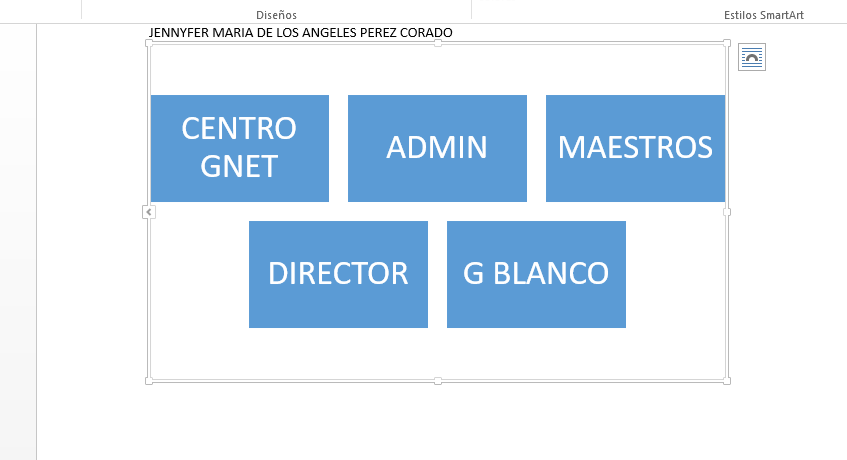Click the top-right corner sizing handle
Image resolution: width=847 pixels, height=460 pixels.
[727, 43]
